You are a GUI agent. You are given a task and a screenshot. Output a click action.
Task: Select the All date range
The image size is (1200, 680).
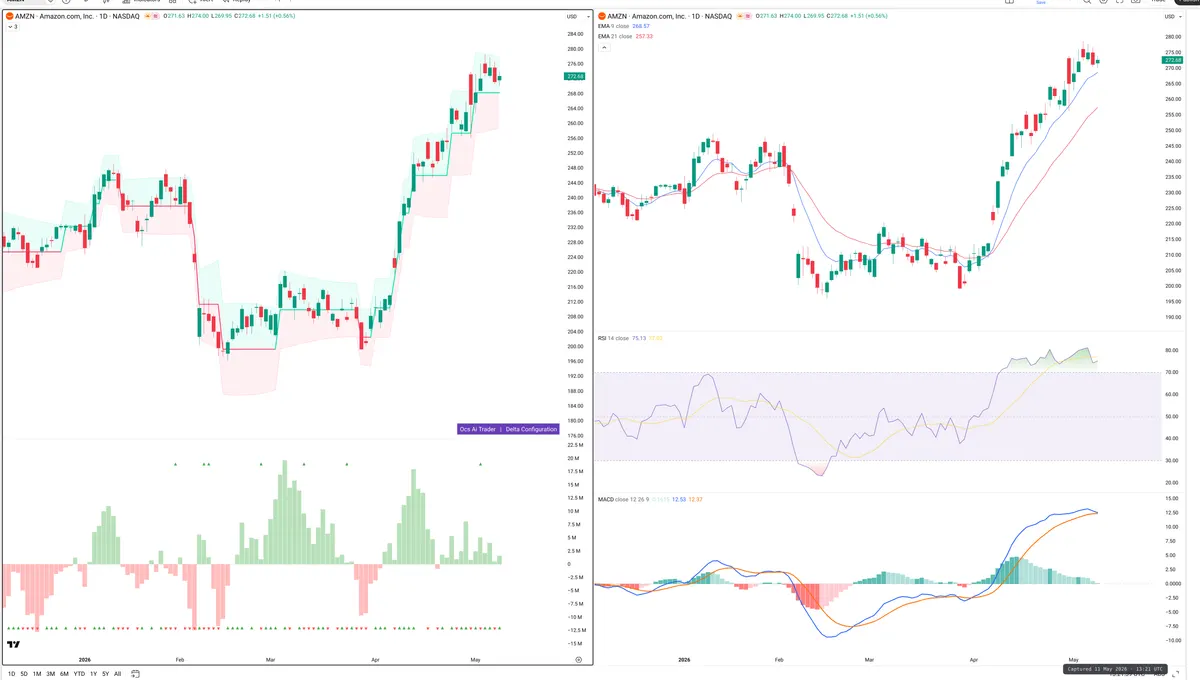pyautogui.click(x=117, y=674)
